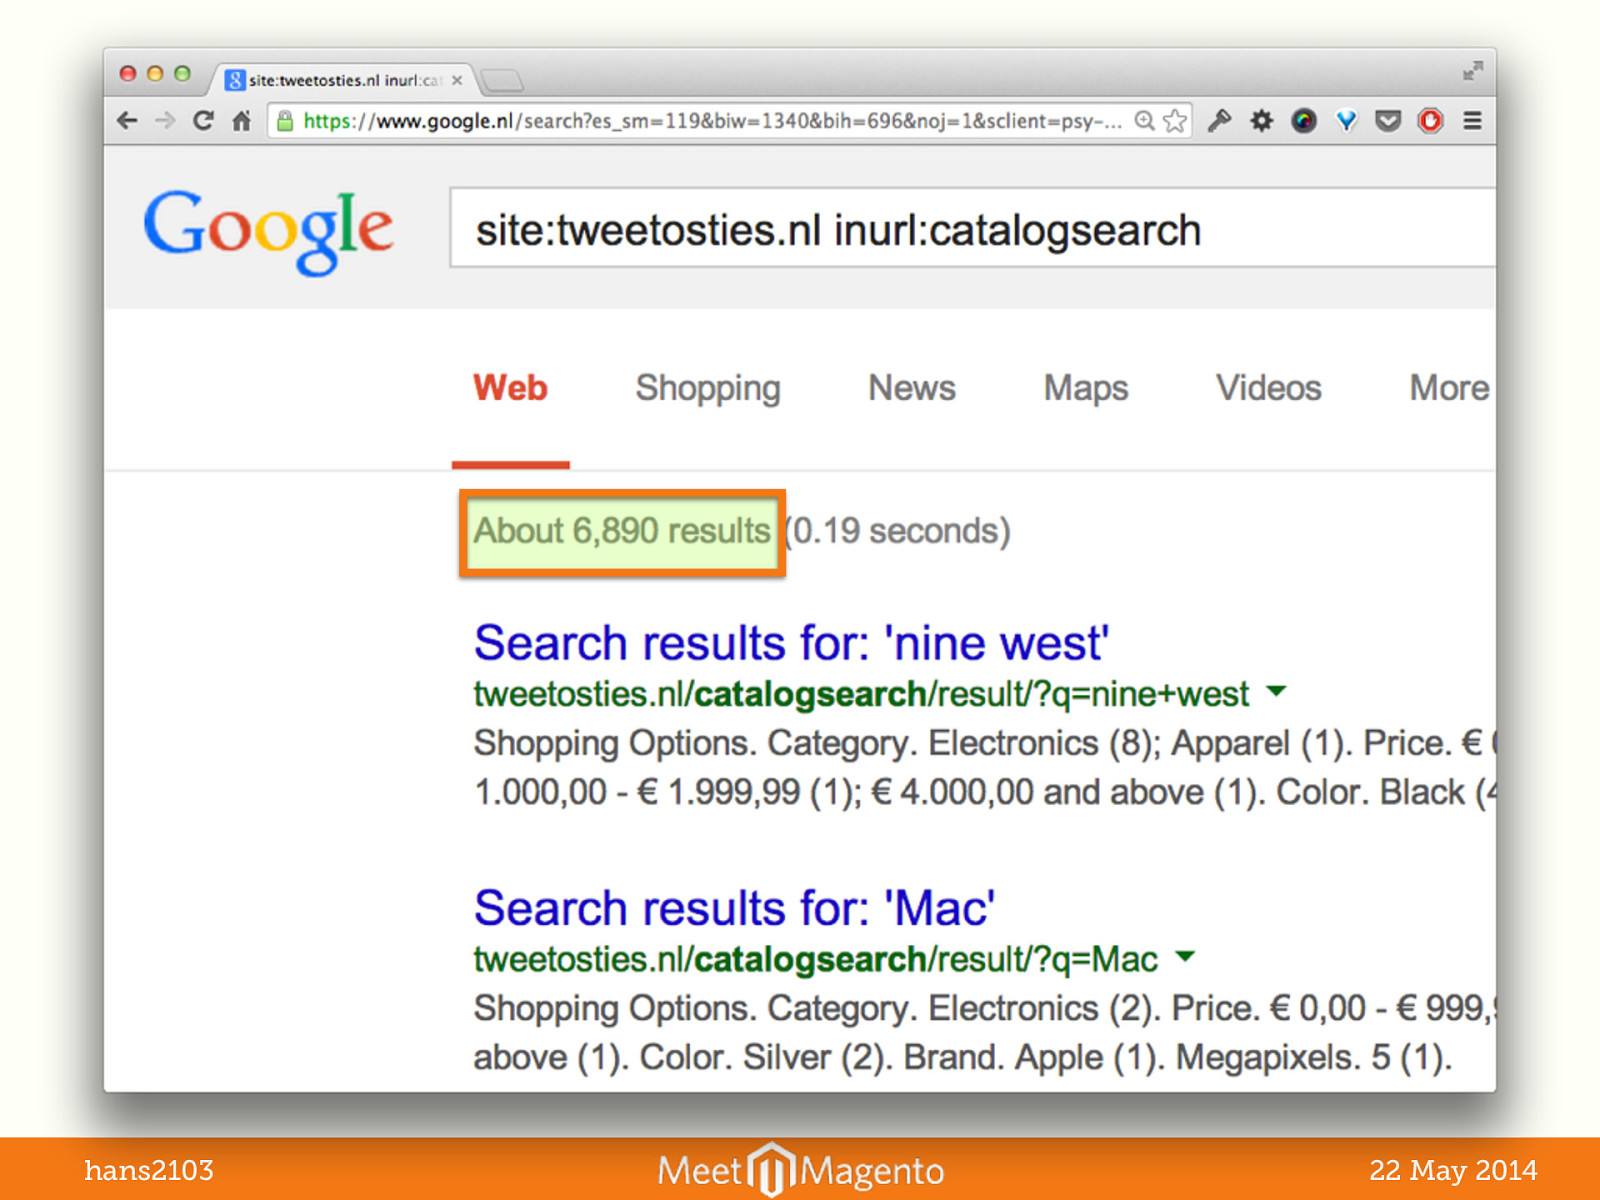Click the browser back arrow
The height and width of the screenshot is (1200, 1600).
tap(127, 121)
